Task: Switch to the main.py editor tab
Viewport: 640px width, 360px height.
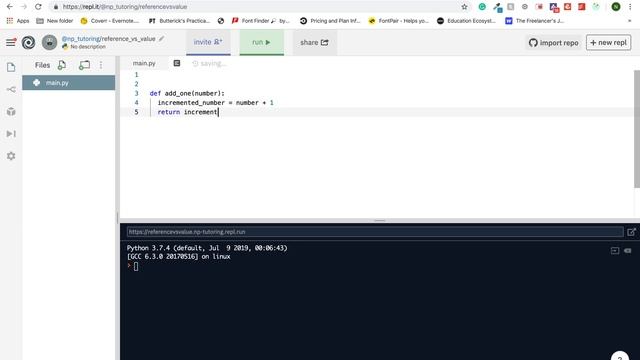Action: [144, 63]
